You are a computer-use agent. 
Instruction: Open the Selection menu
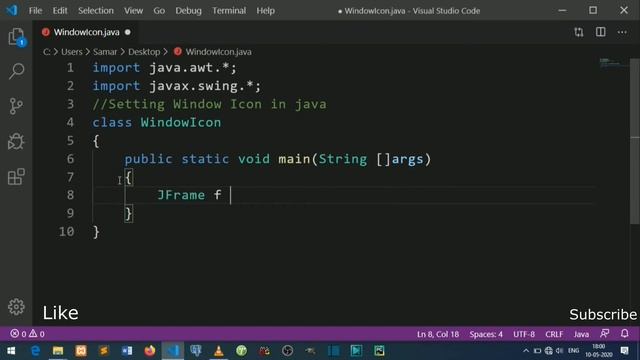[96, 11]
